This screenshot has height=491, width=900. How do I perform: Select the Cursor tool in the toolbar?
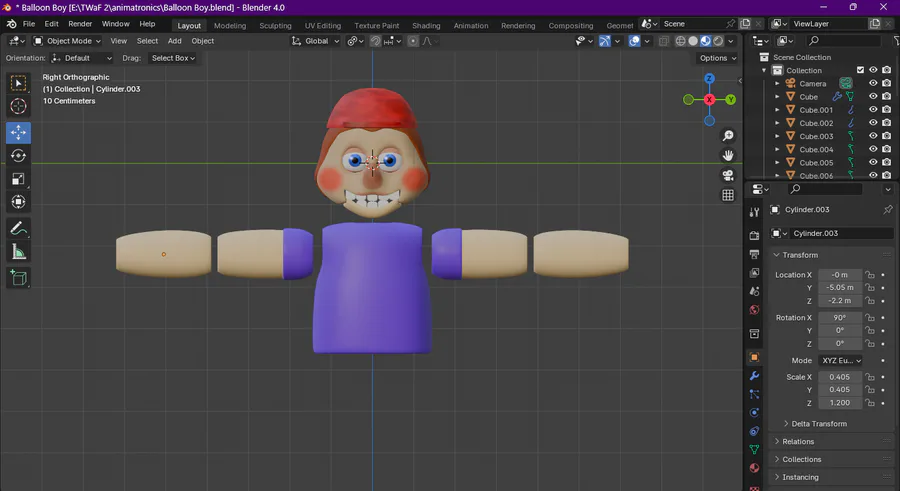click(x=19, y=106)
